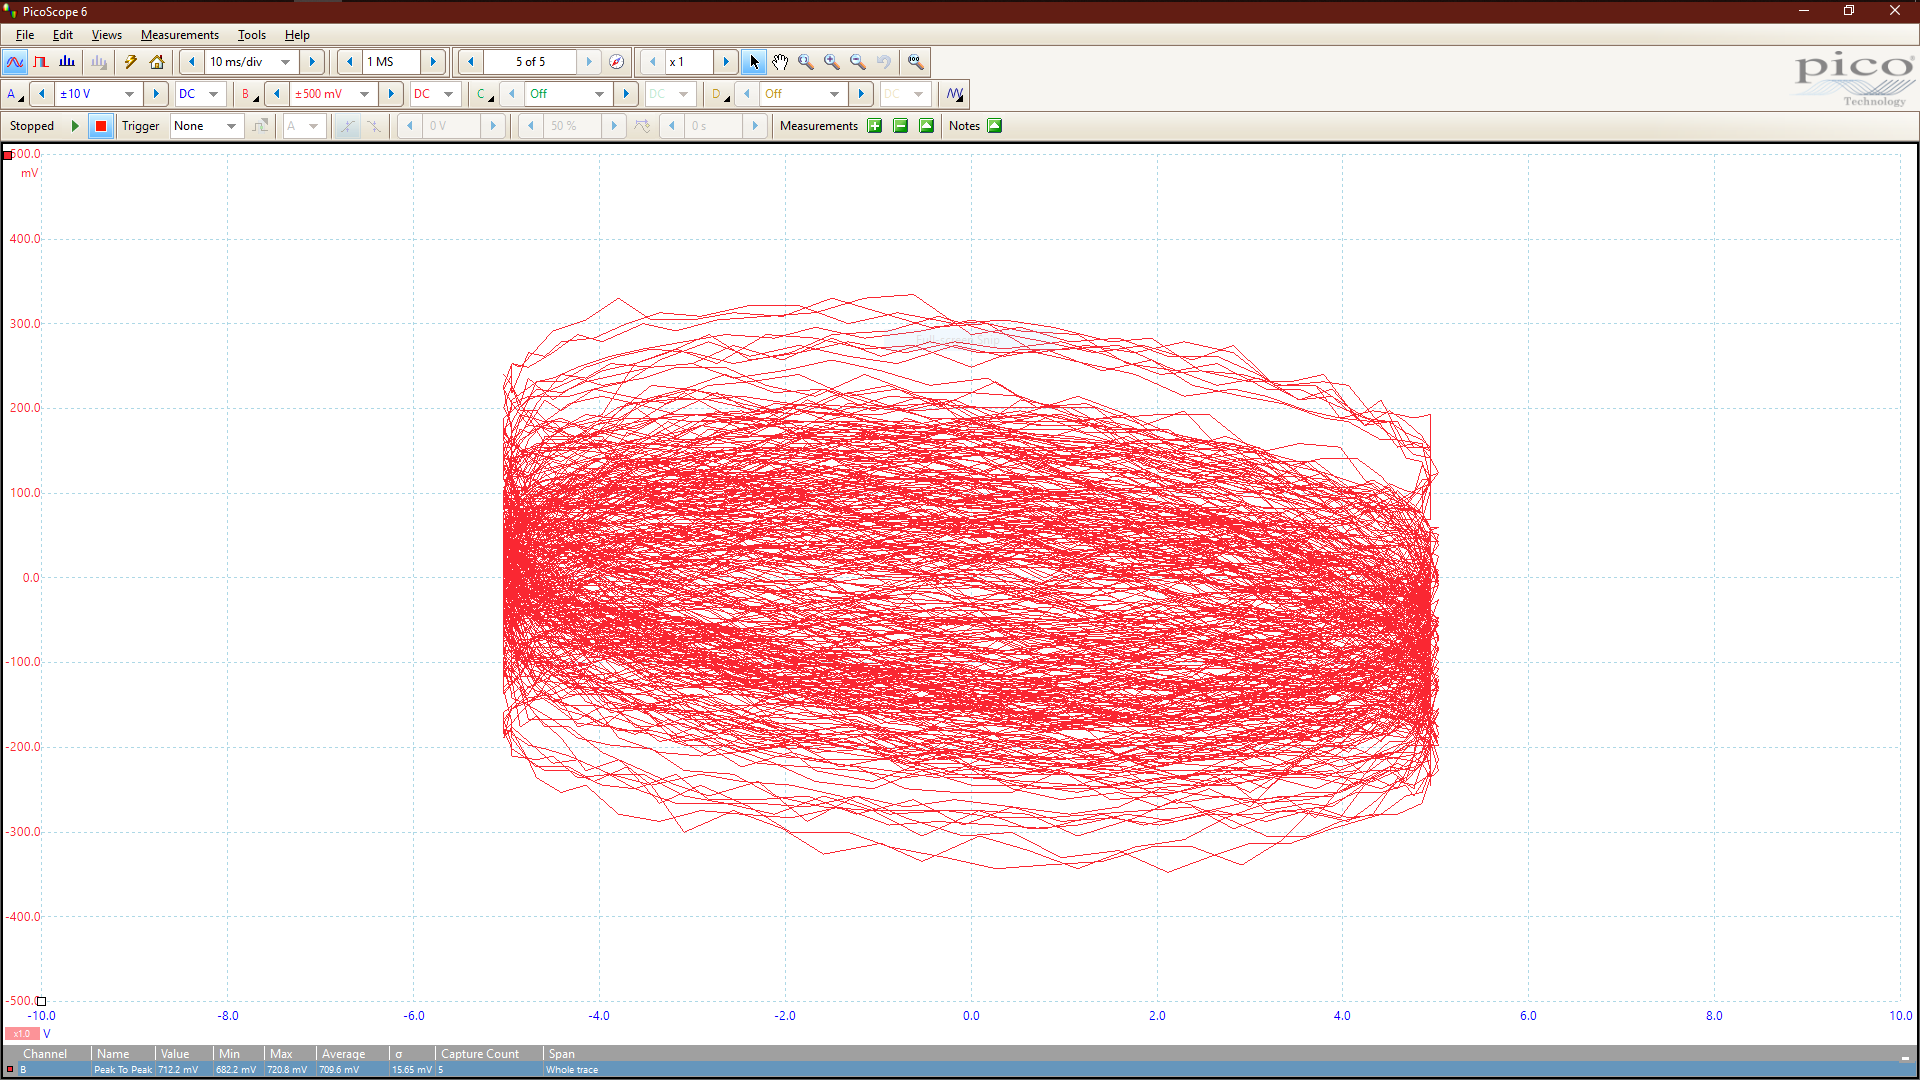Image resolution: width=1920 pixels, height=1080 pixels.
Task: Open the Measurements menu
Action: pyautogui.click(x=179, y=35)
